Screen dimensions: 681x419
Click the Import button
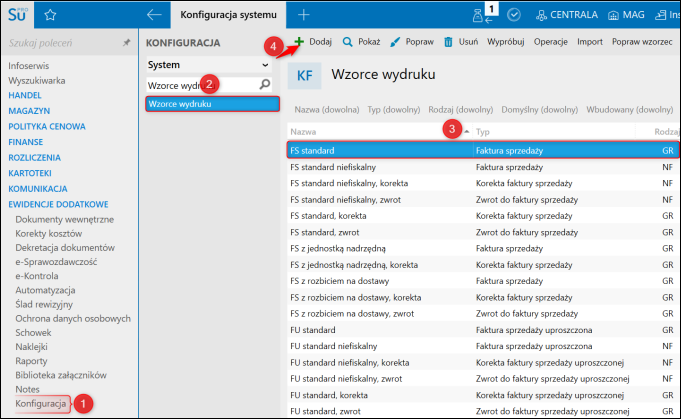[590, 42]
